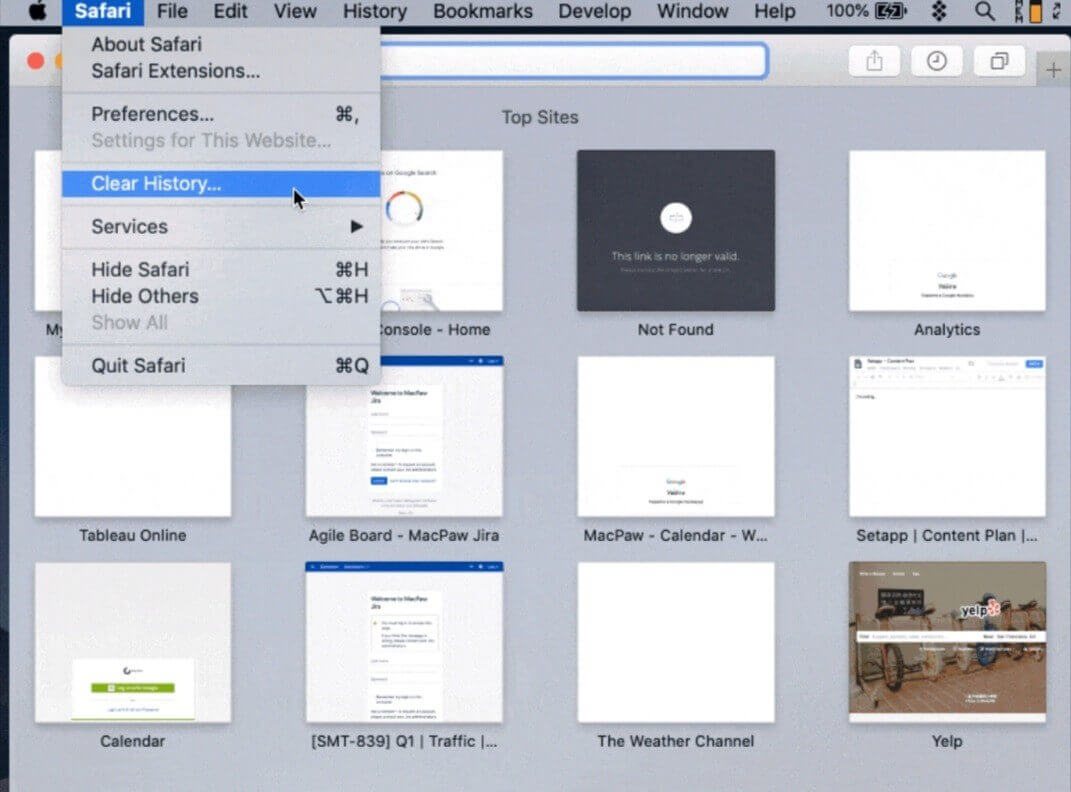Open the History clock toolbar icon
1071x792 pixels.
[x=936, y=61]
